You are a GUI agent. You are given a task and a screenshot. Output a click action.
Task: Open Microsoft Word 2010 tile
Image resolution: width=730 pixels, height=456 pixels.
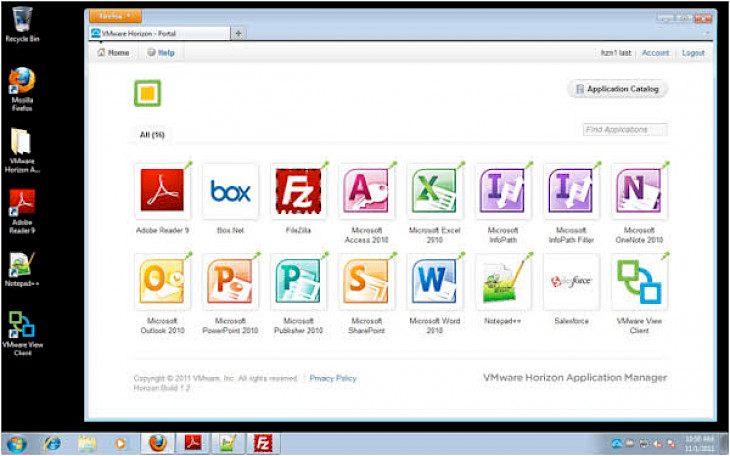tap(434, 282)
